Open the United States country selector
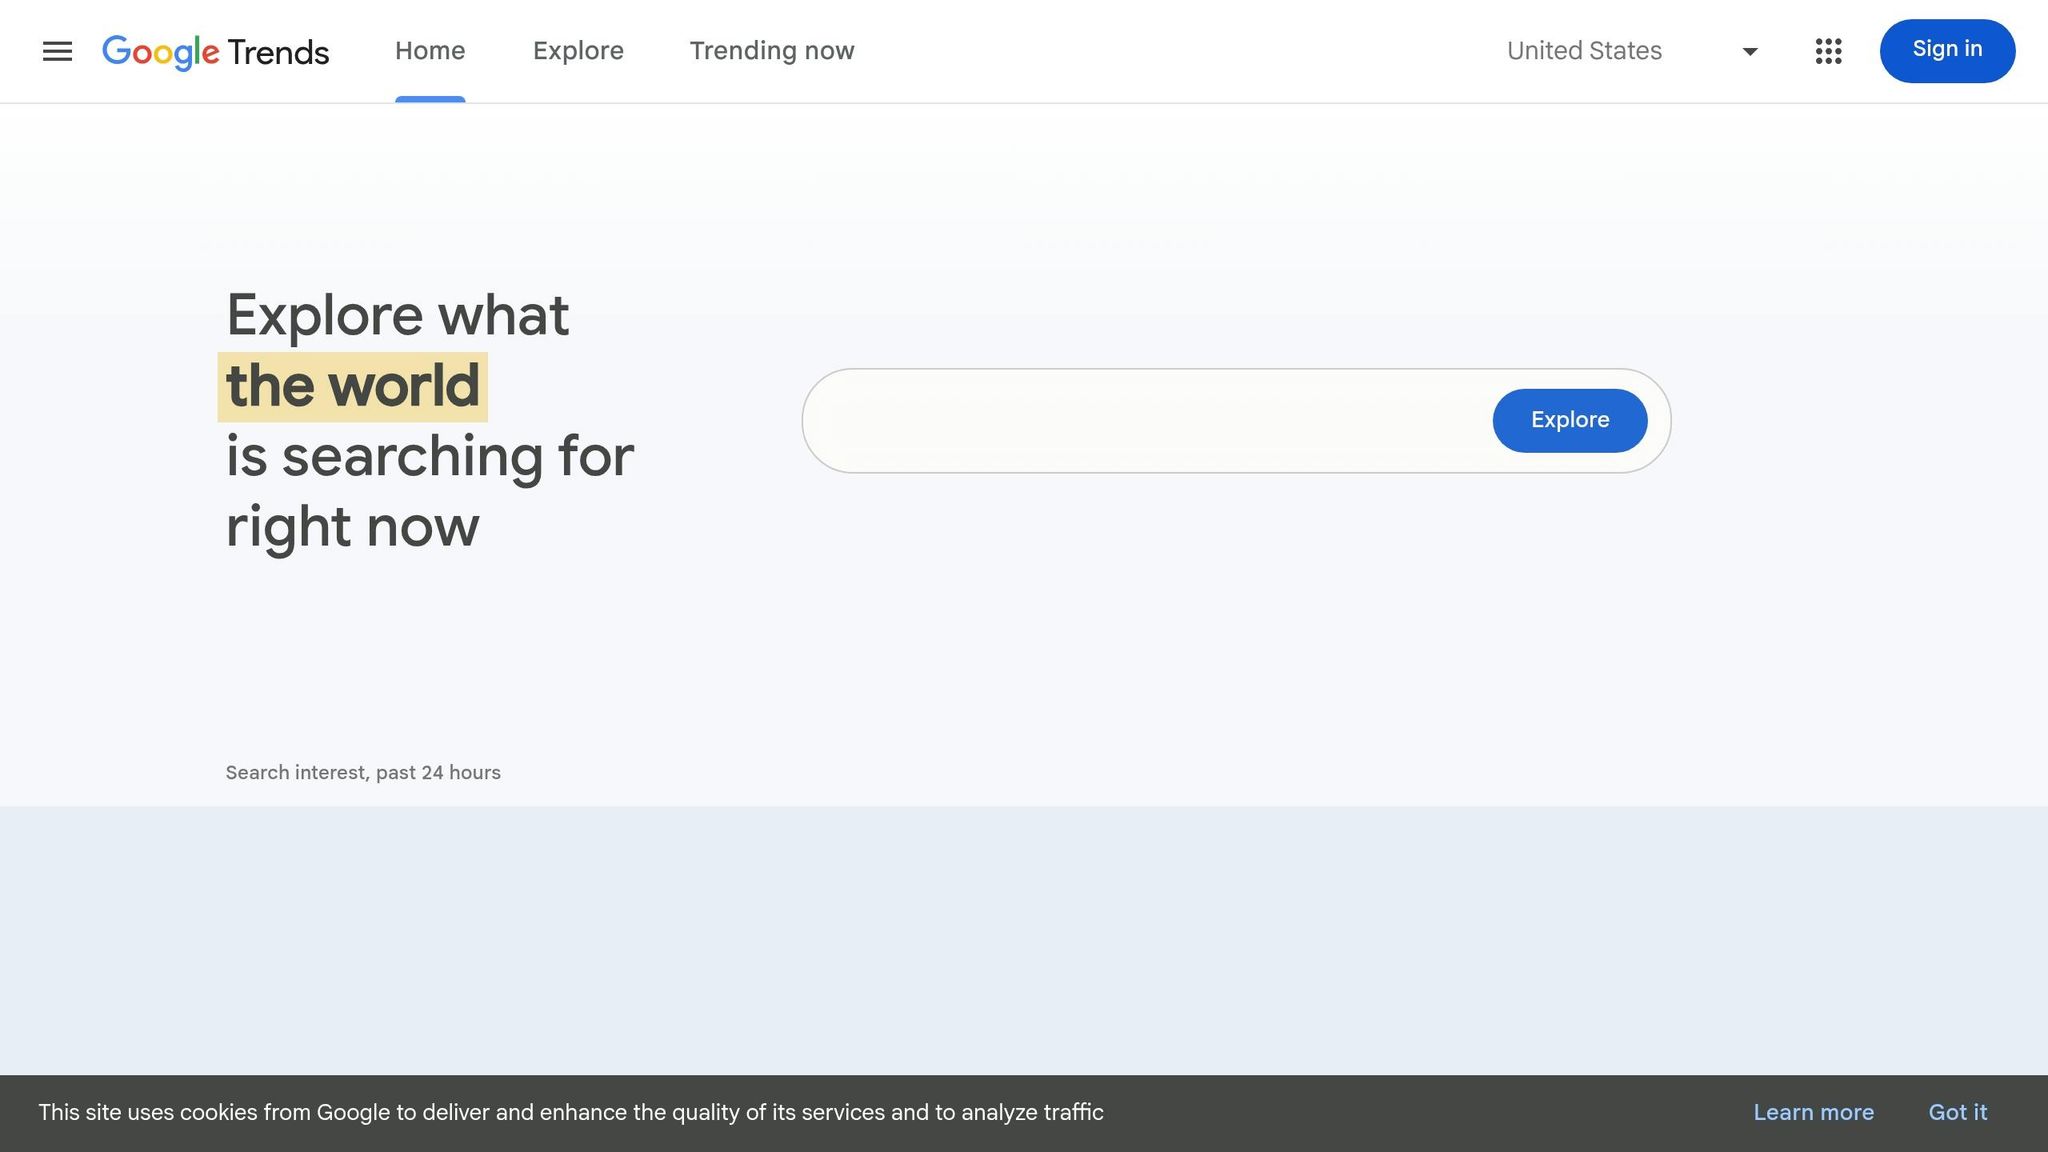 1584,51
